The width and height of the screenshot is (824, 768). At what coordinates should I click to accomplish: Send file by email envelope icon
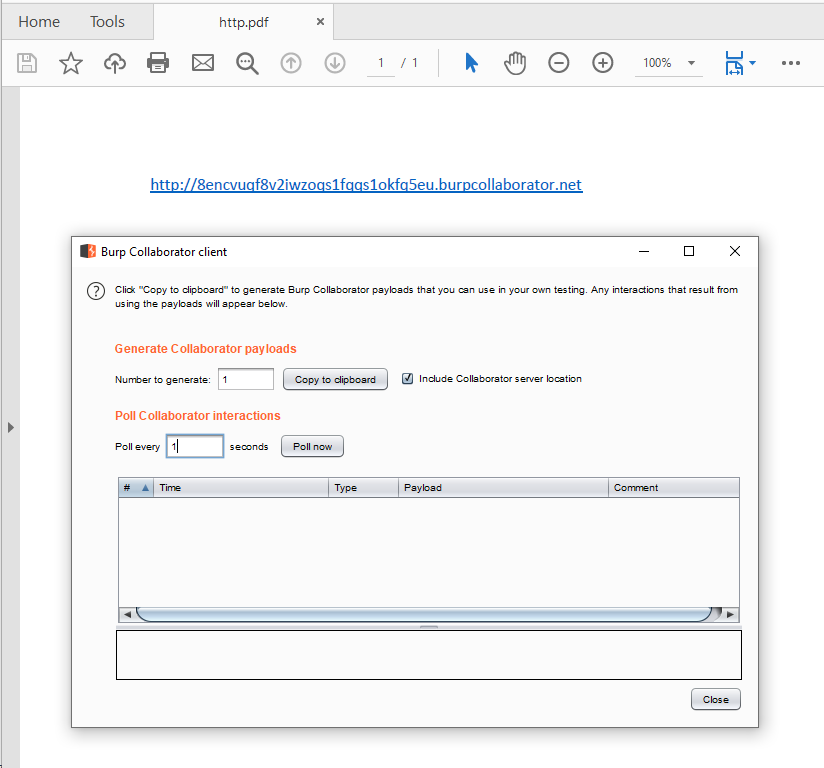click(202, 63)
